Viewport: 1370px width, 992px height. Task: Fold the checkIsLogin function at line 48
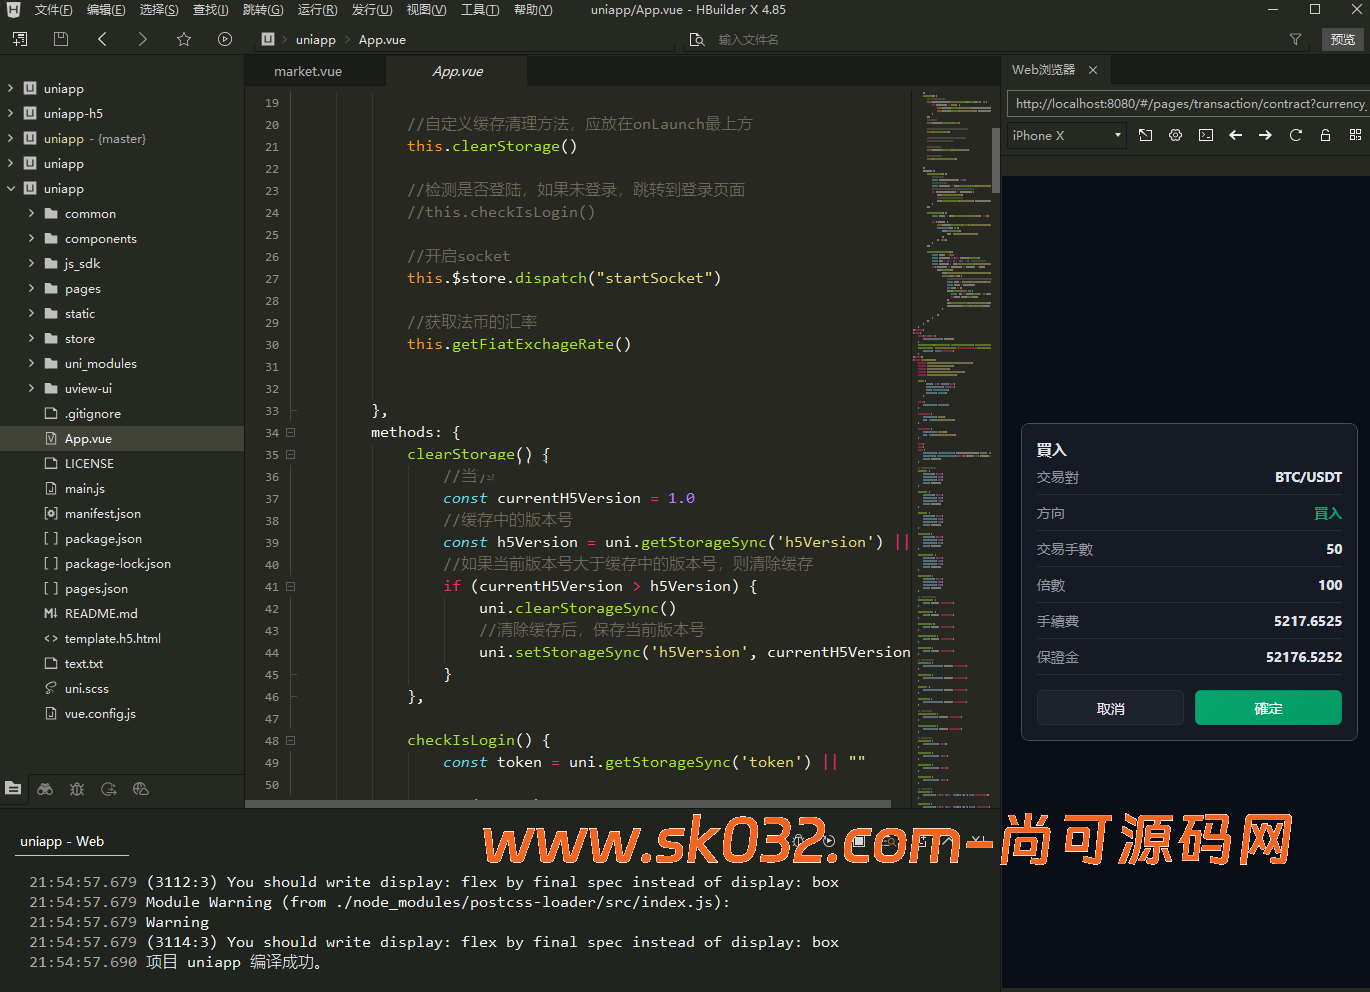(291, 741)
